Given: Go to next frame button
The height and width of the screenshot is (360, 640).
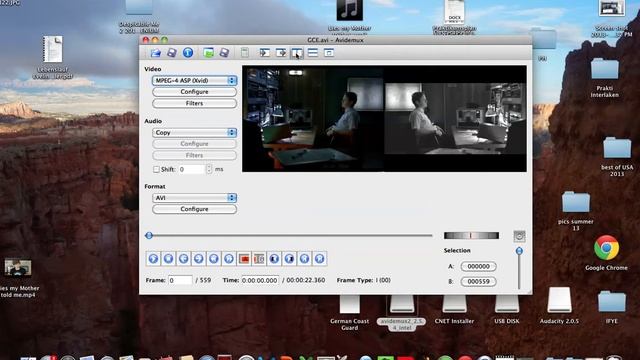Looking at the screenshot, I should 199,258.
